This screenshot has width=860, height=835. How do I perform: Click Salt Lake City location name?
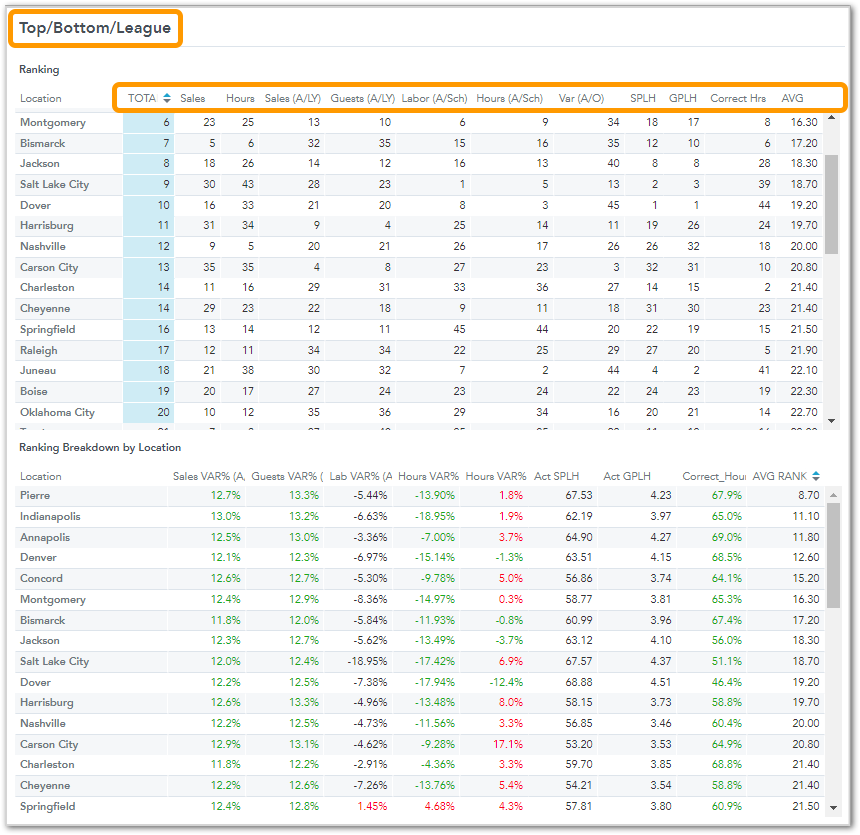[55, 184]
